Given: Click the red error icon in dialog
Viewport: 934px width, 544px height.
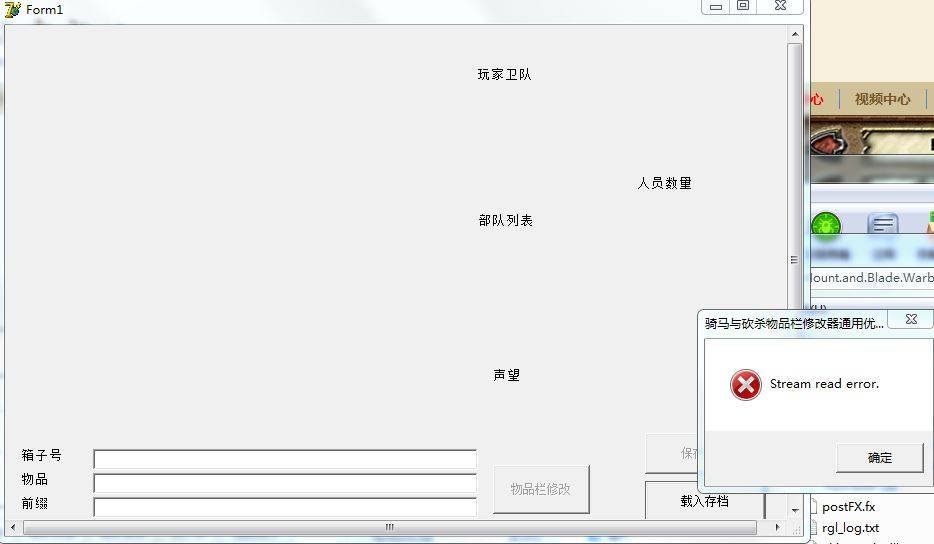Looking at the screenshot, I should [x=746, y=385].
